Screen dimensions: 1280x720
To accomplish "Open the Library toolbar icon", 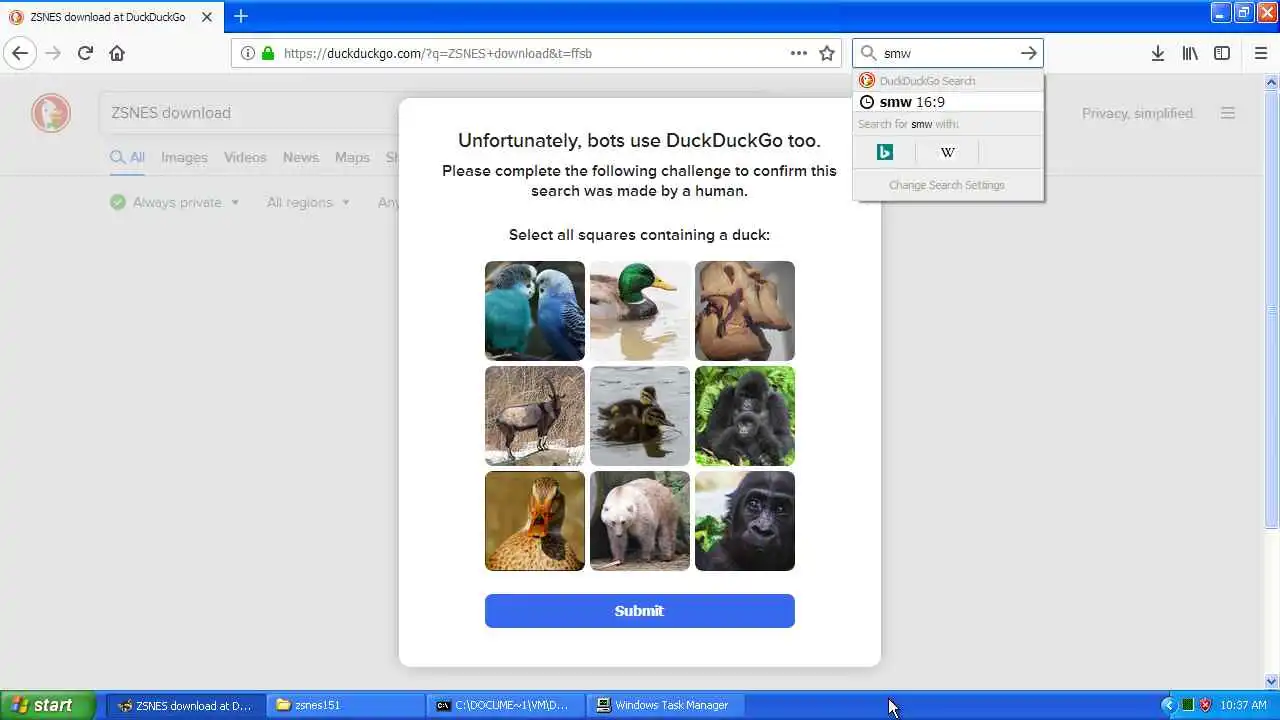I will tap(1190, 53).
